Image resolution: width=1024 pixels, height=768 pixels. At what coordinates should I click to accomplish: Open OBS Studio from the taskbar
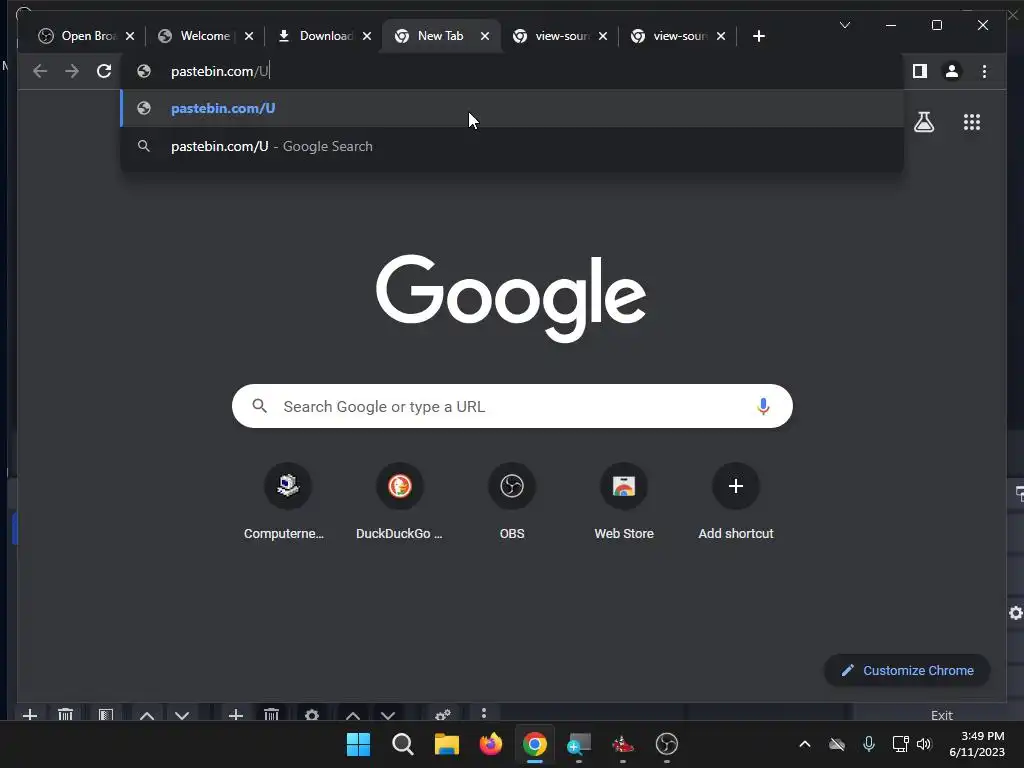[x=667, y=744]
